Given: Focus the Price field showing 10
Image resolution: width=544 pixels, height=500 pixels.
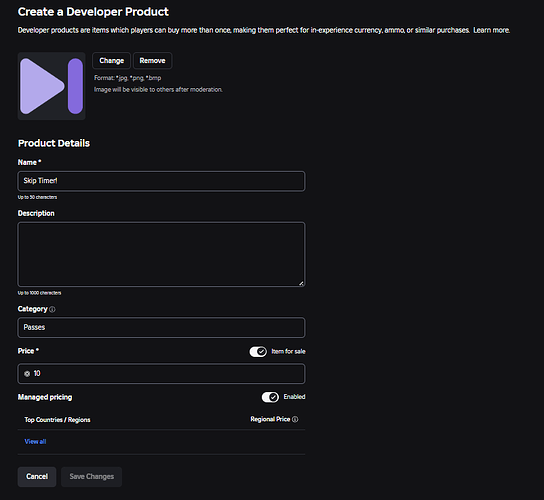Looking at the screenshot, I should (x=161, y=373).
